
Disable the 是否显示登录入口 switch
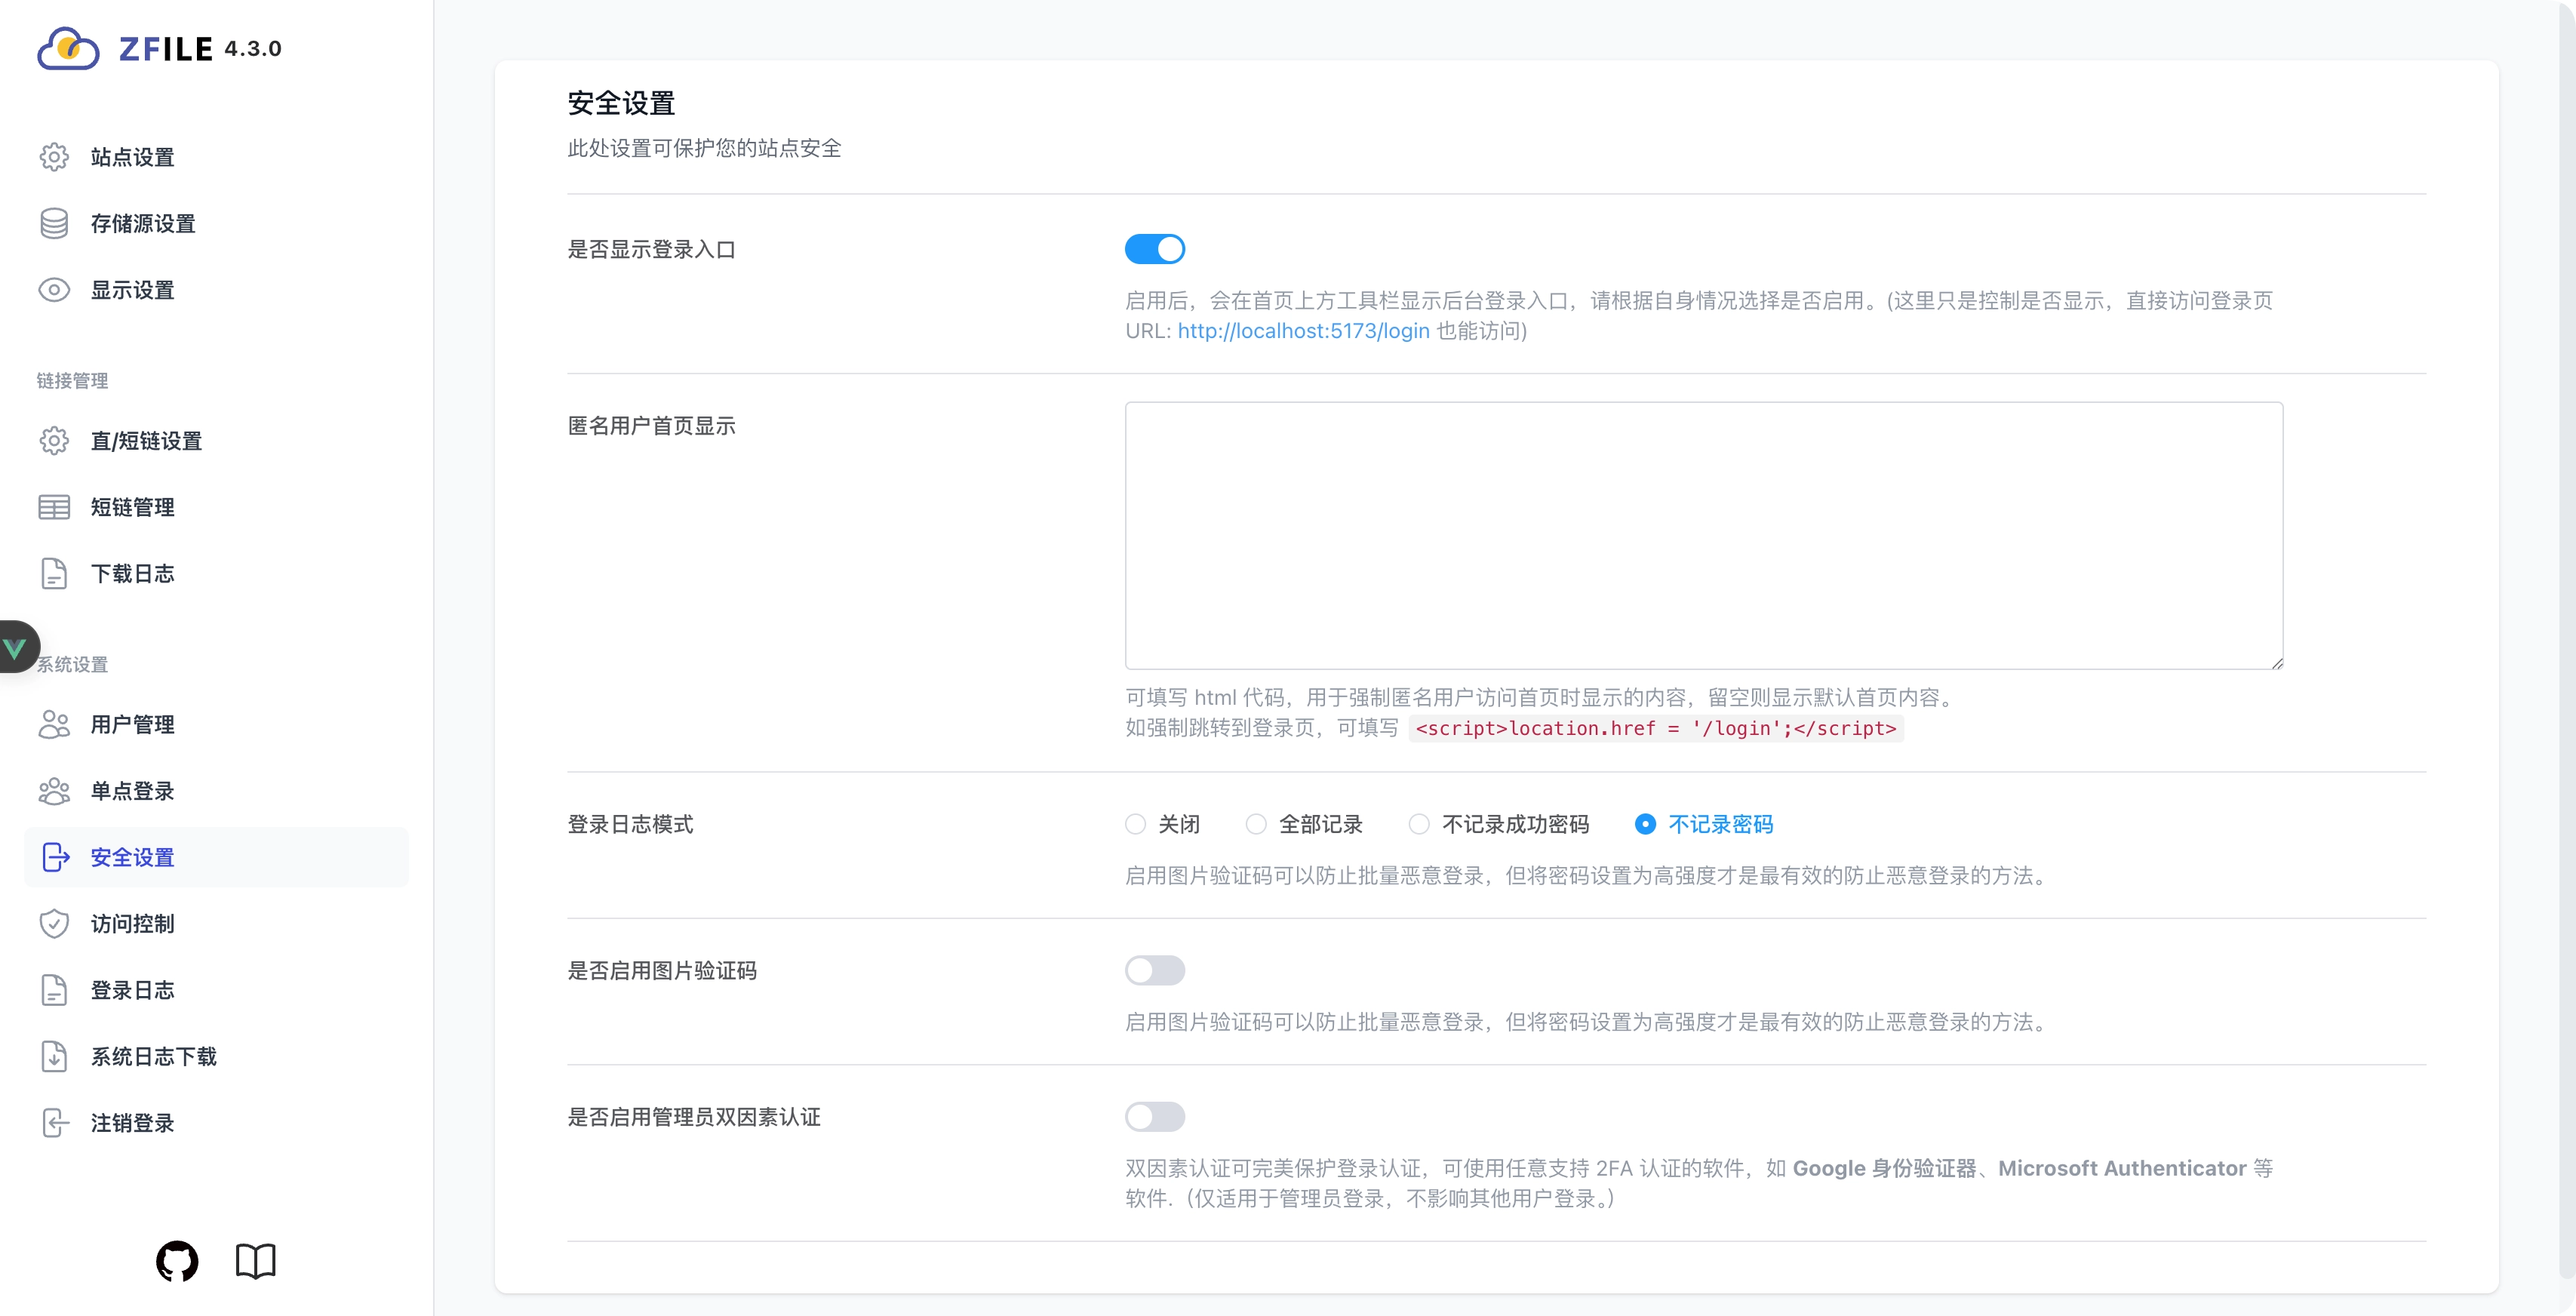point(1155,249)
